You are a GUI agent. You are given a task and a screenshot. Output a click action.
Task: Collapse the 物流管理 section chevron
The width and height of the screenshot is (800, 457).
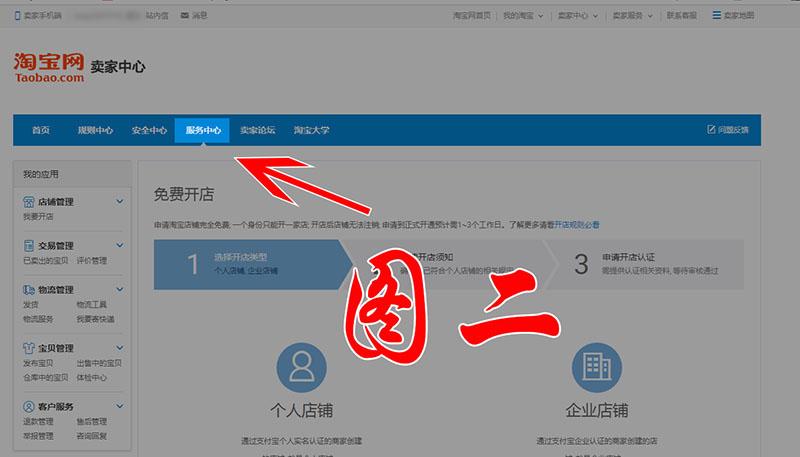(120, 290)
